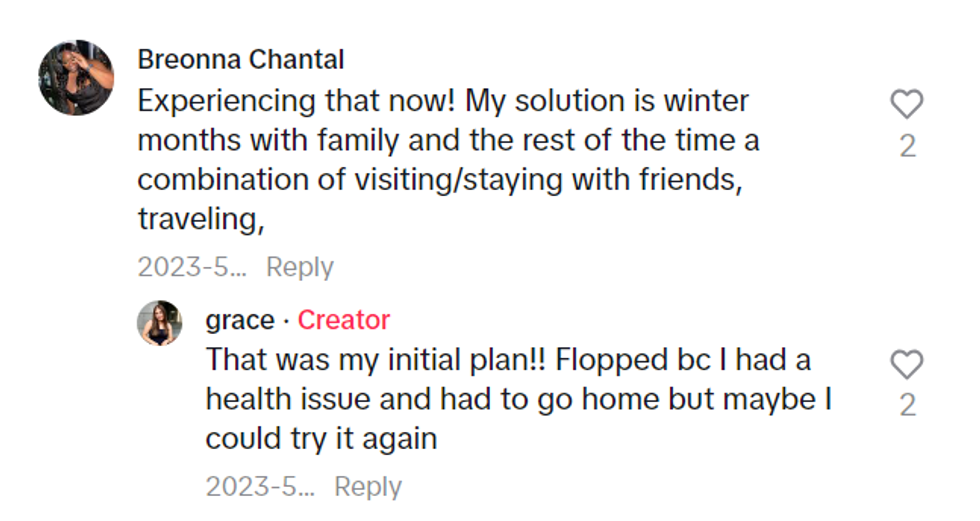Reply to Breonna Chantal's comment

pyautogui.click(x=299, y=267)
